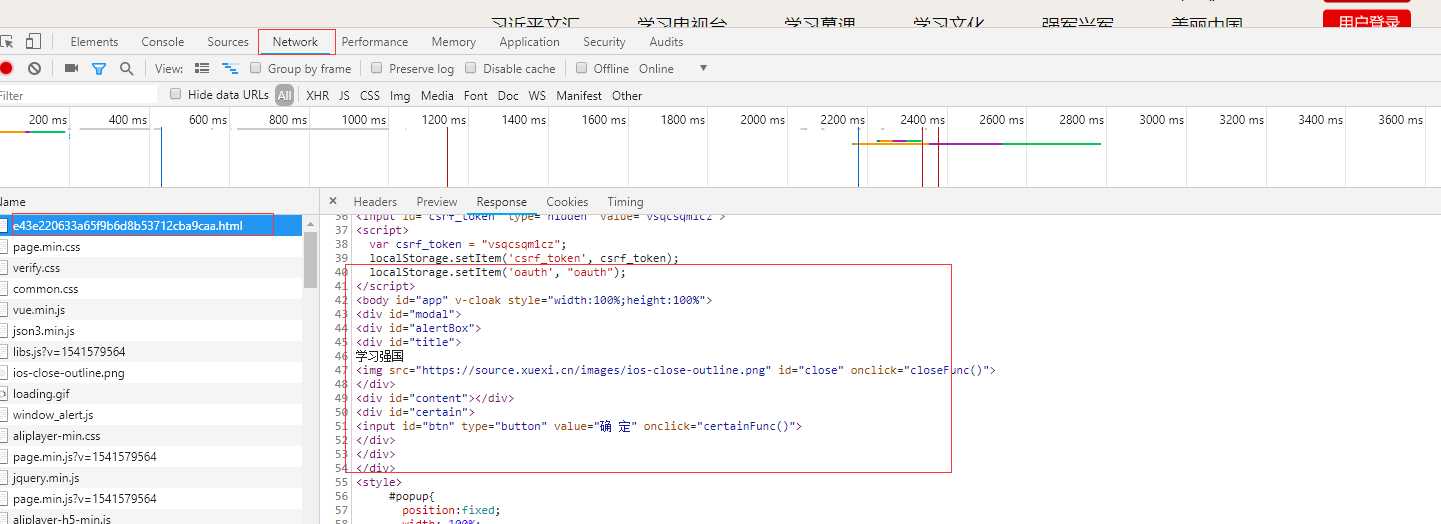Clear the network log icon
The image size is (1441, 524).
[x=34, y=68]
